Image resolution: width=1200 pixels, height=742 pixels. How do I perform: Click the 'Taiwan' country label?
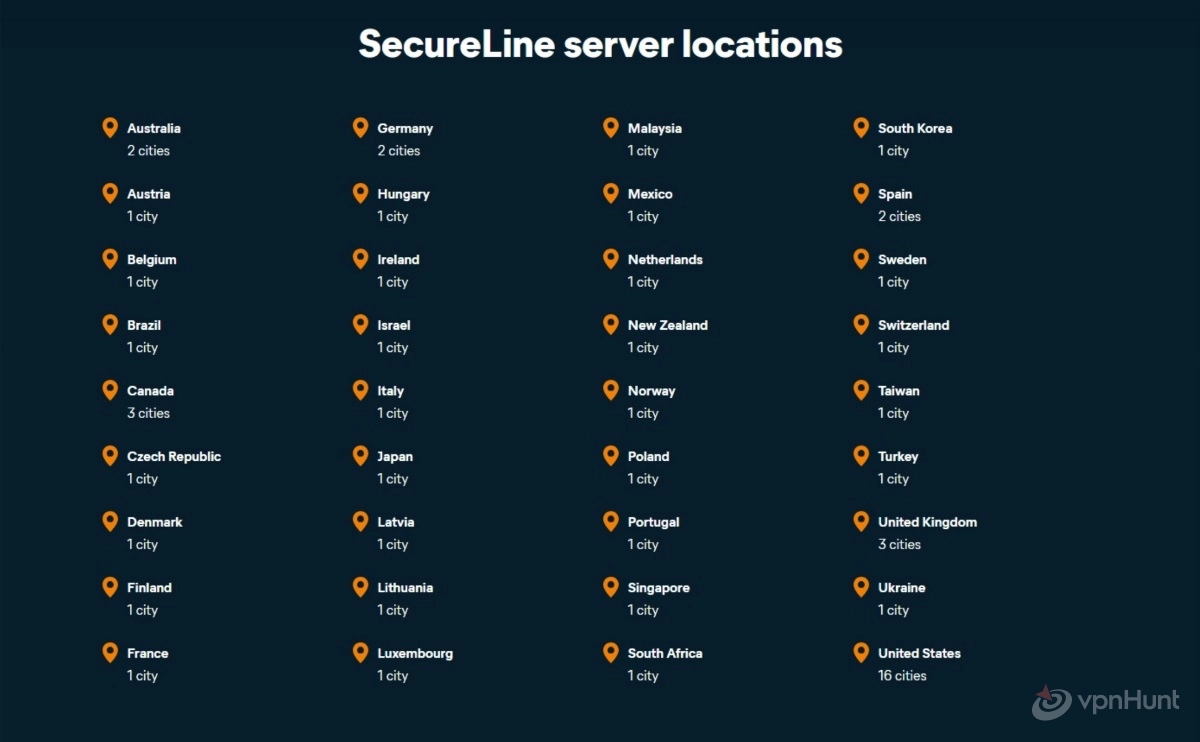[x=898, y=390]
